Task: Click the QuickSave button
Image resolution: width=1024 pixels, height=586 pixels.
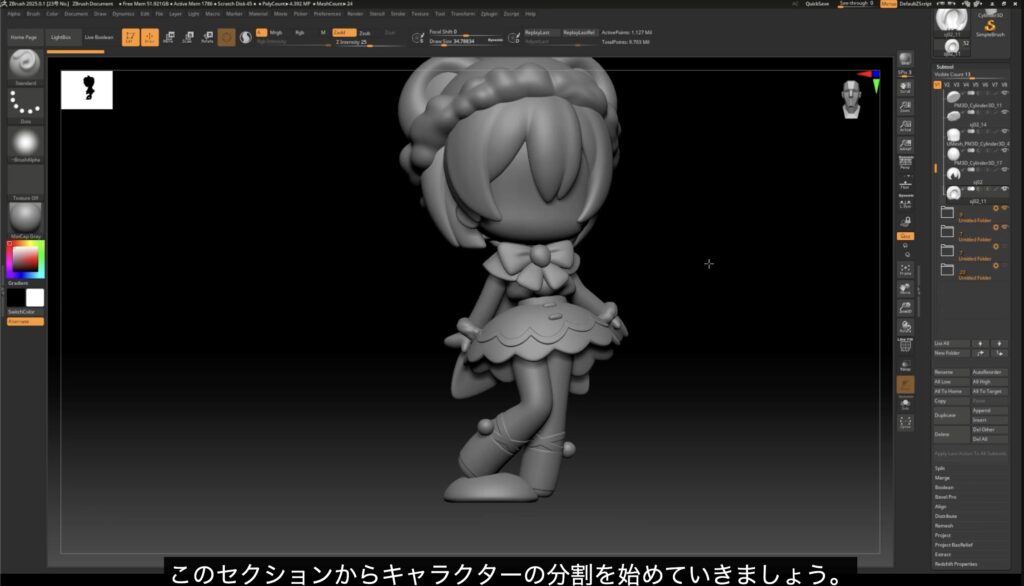Action: point(816,4)
